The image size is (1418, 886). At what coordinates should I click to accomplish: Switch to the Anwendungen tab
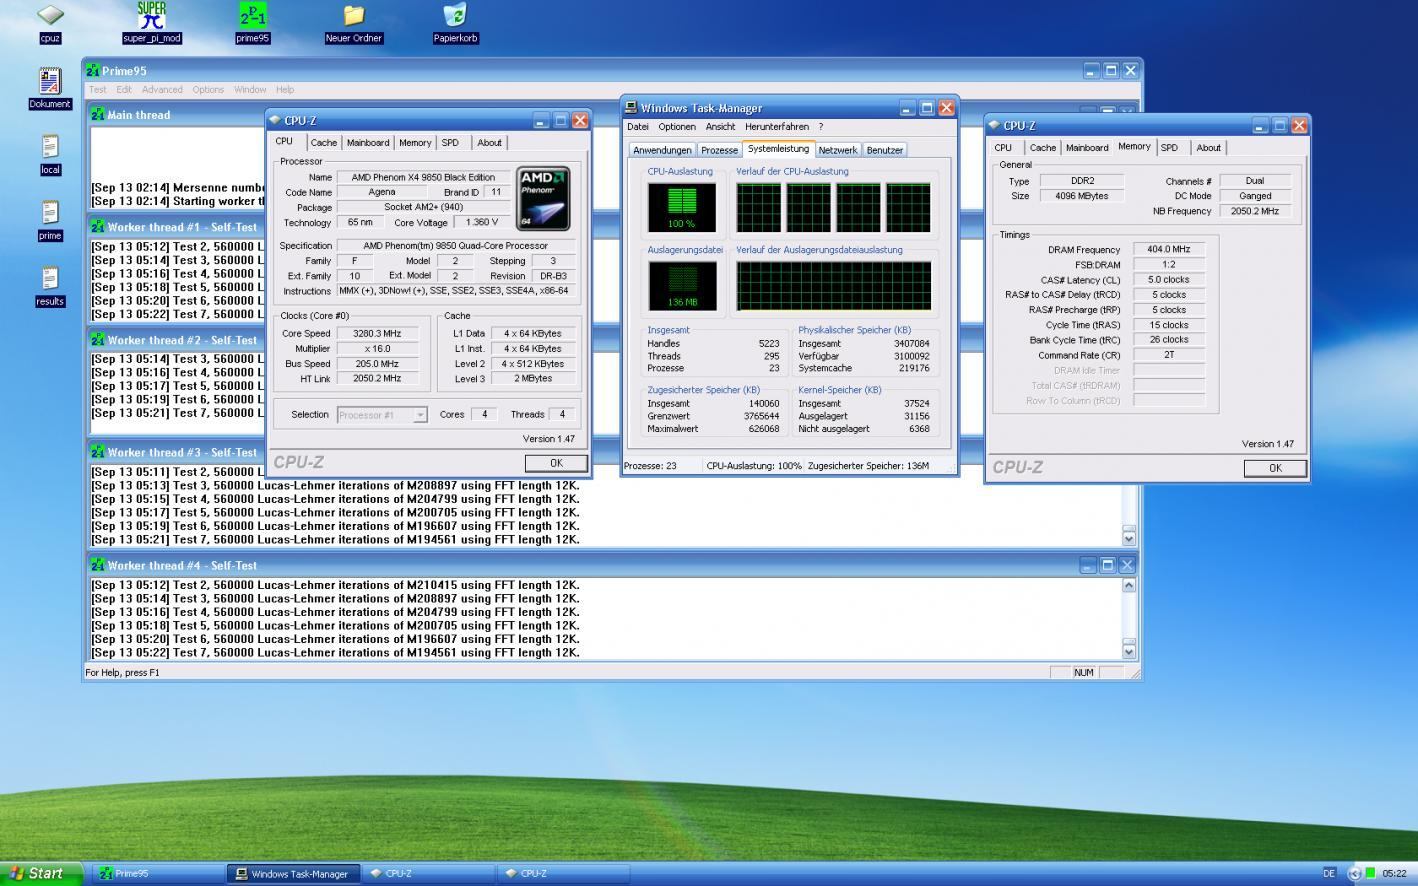pyautogui.click(x=662, y=150)
